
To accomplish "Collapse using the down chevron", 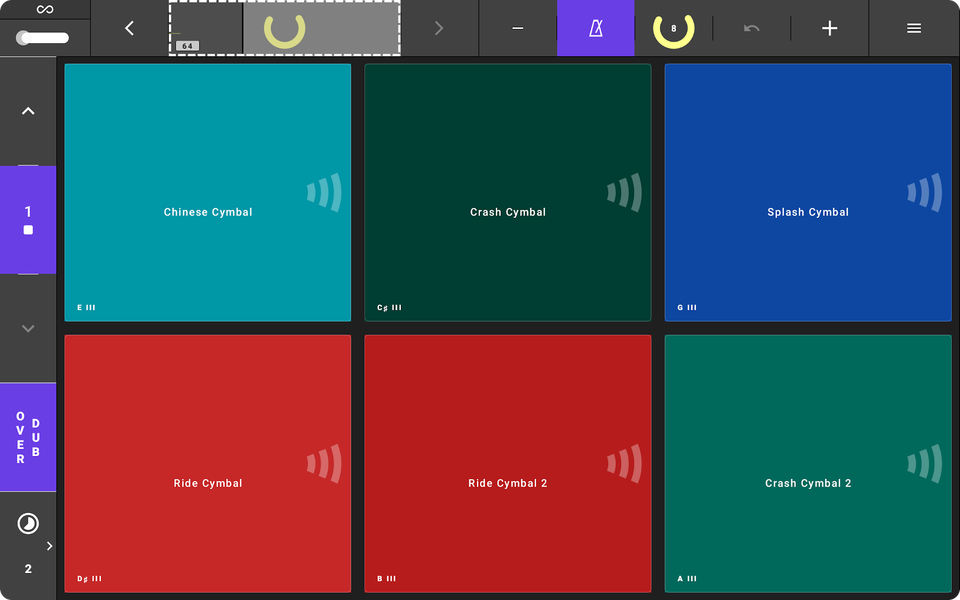I will [x=28, y=328].
